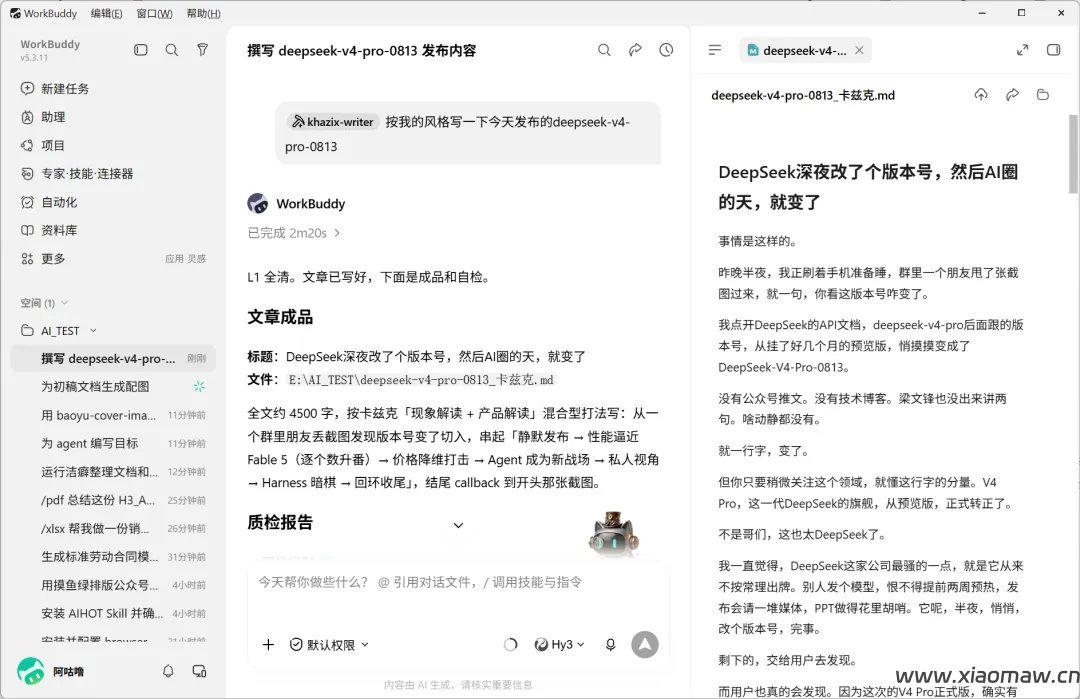1080x699 pixels.
Task: Close the deepseek-v4 file tab
Action: click(859, 50)
